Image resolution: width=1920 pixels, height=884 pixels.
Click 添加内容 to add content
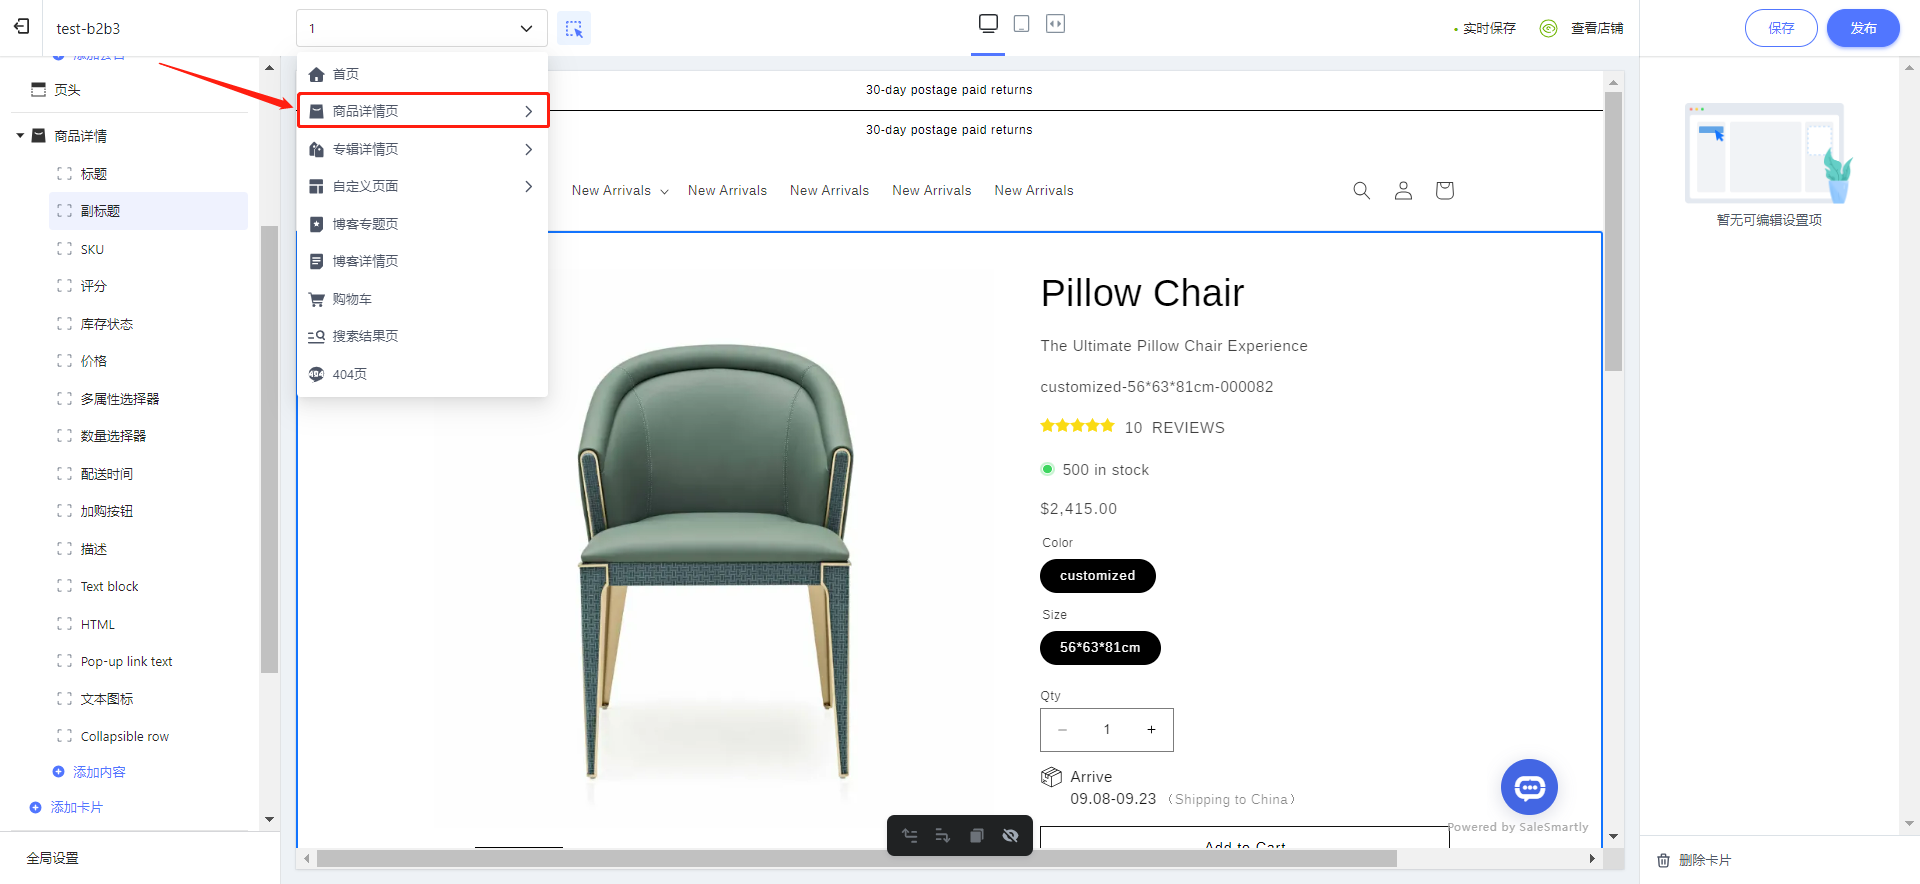click(89, 772)
